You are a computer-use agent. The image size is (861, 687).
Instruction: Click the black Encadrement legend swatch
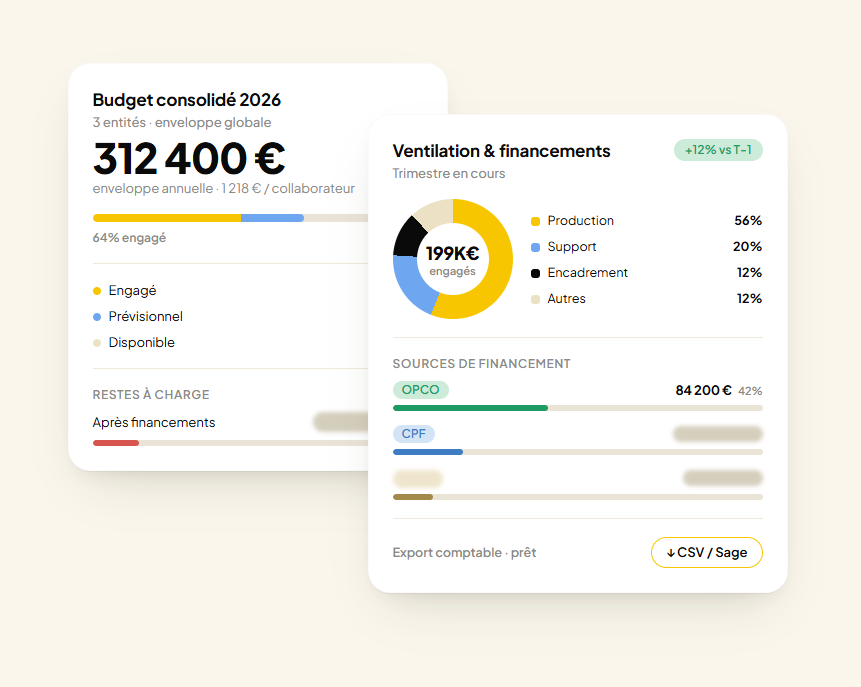click(x=535, y=273)
